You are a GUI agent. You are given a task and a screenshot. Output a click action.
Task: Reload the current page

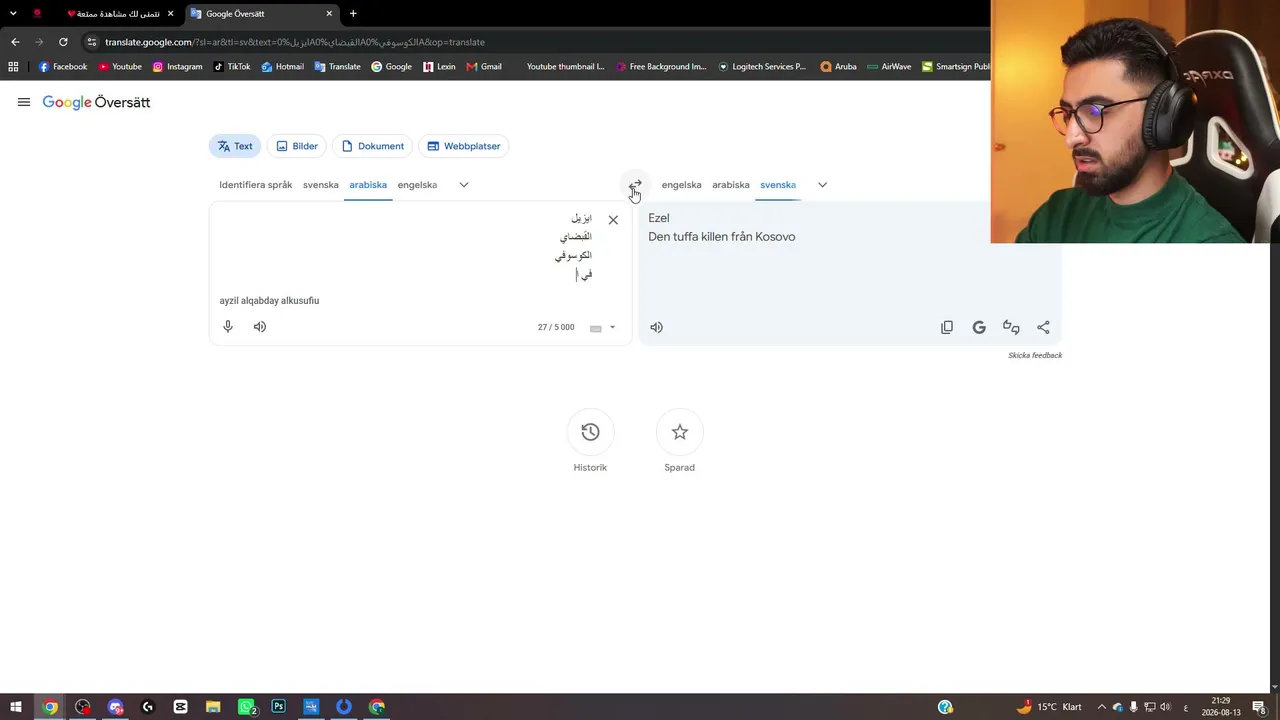coord(63,42)
